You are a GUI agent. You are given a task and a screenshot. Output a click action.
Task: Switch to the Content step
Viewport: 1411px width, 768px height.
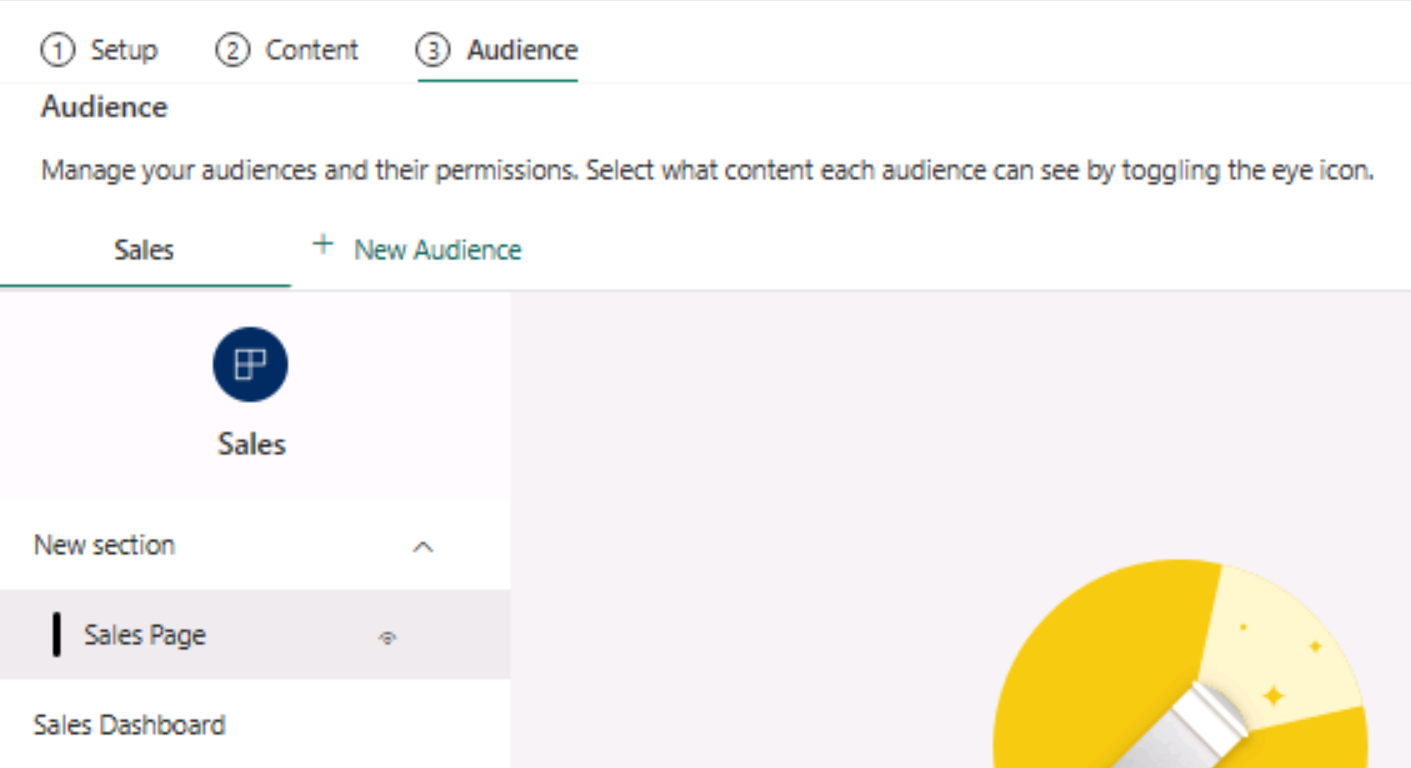[312, 50]
